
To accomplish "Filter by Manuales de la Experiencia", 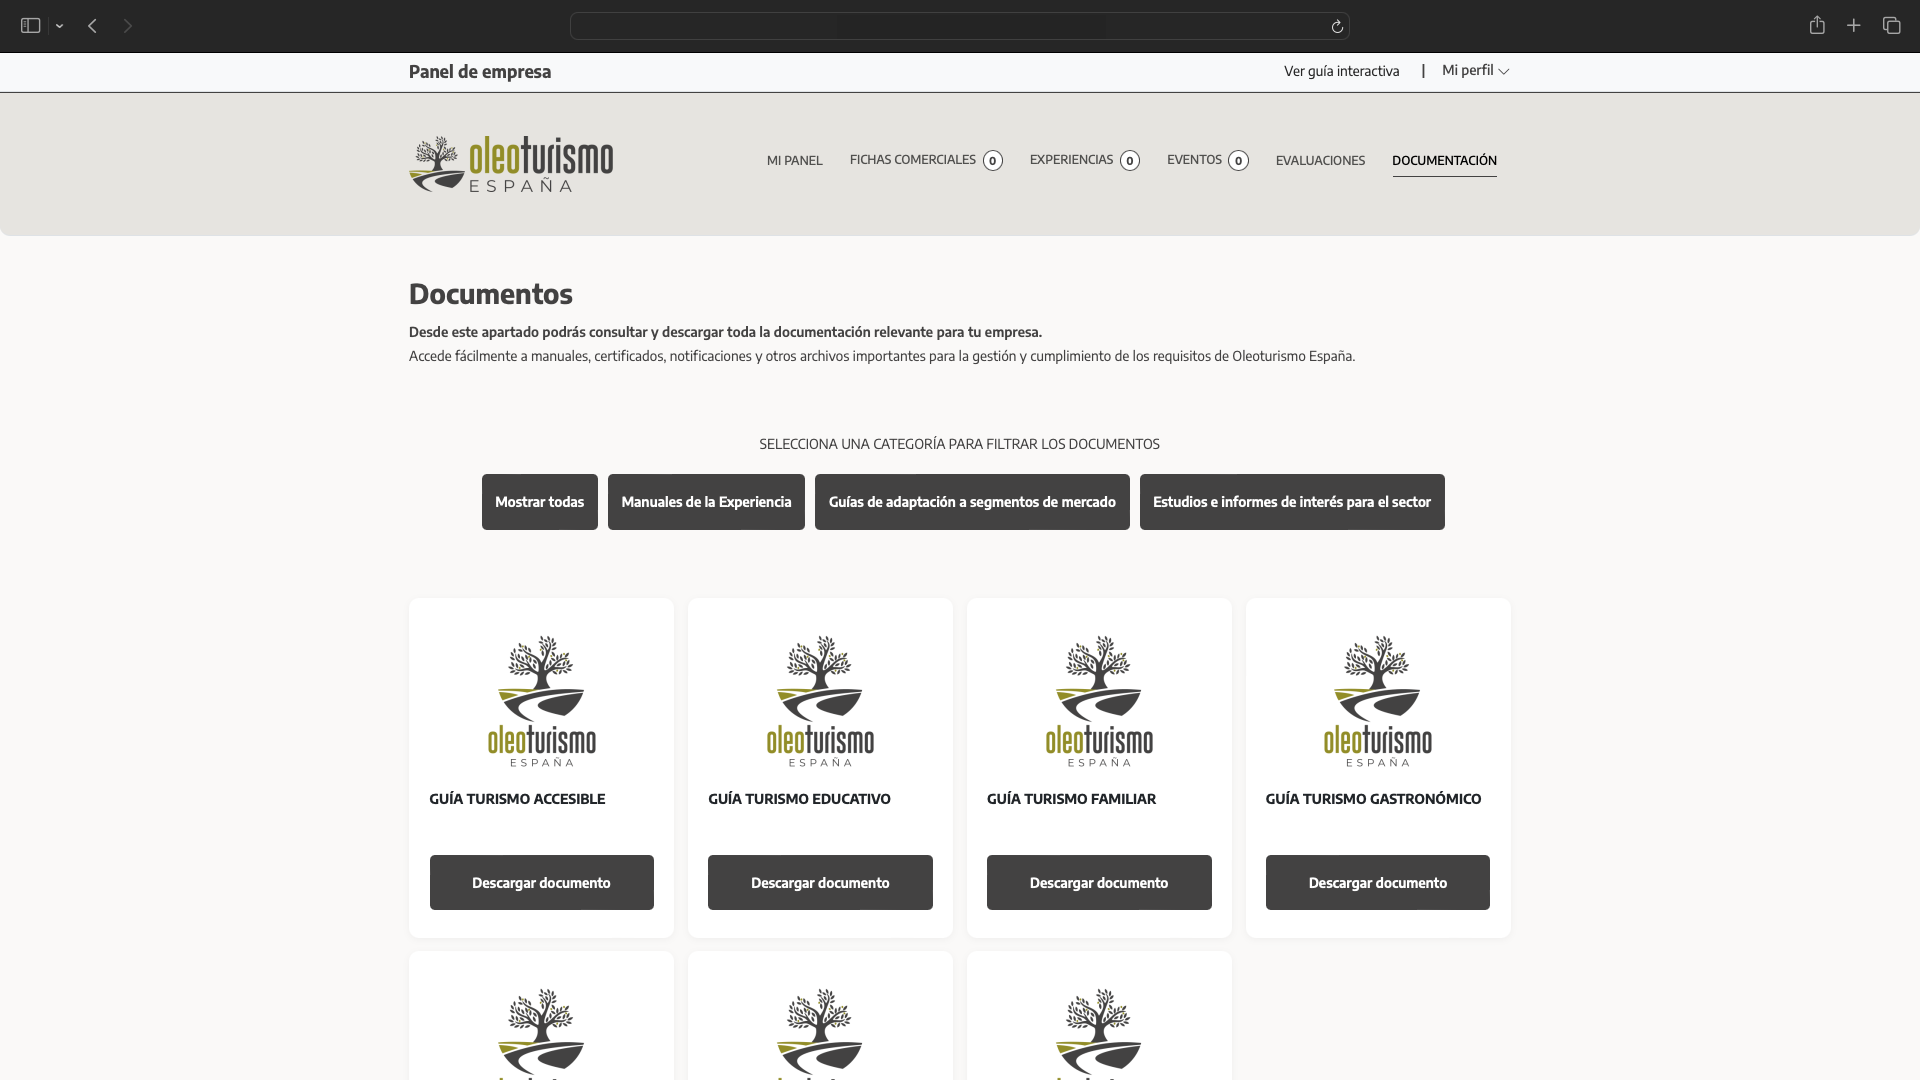I will (706, 502).
